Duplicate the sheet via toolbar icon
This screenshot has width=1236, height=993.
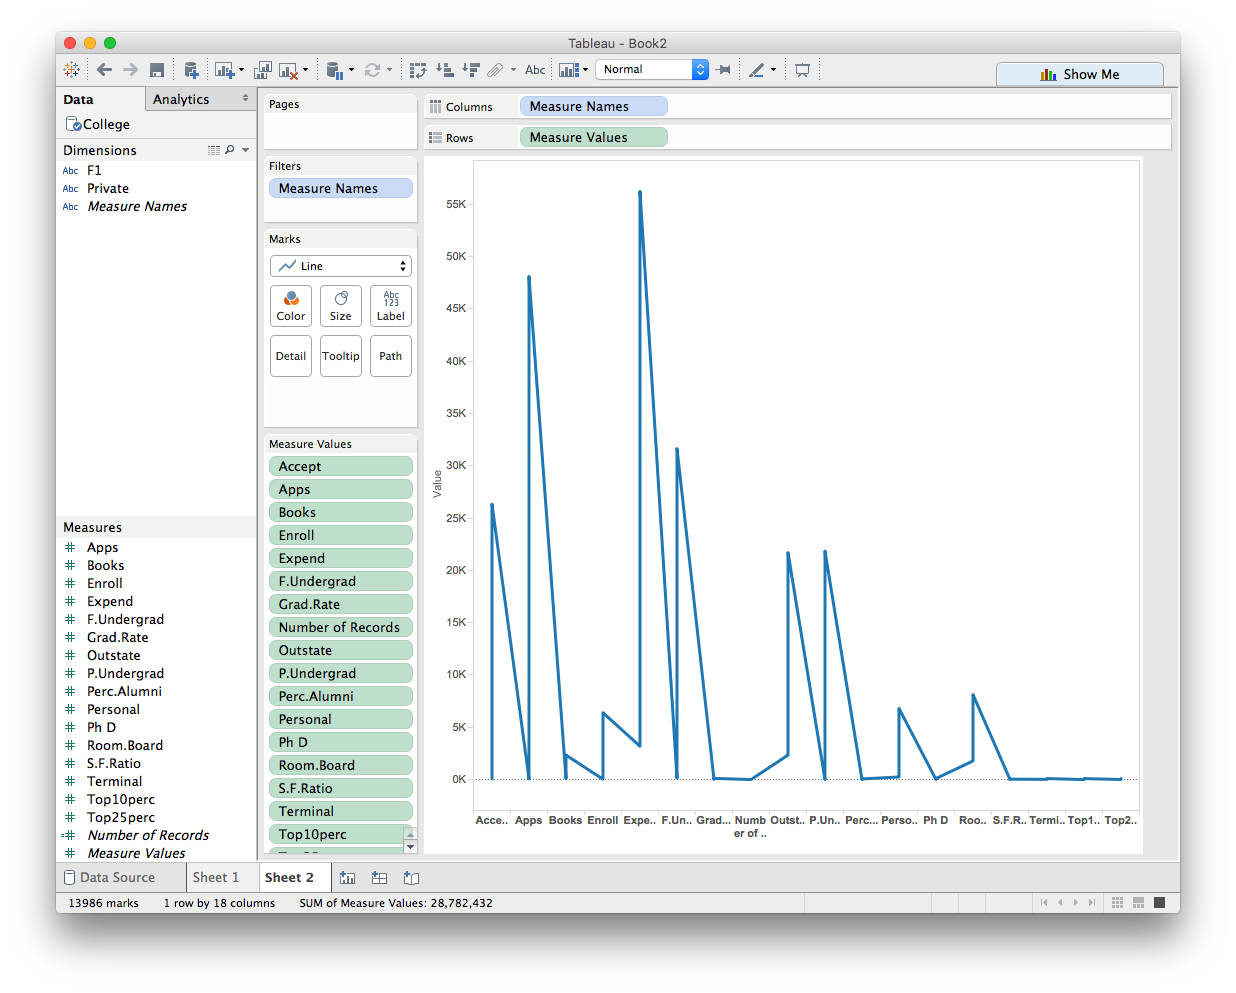tap(263, 70)
